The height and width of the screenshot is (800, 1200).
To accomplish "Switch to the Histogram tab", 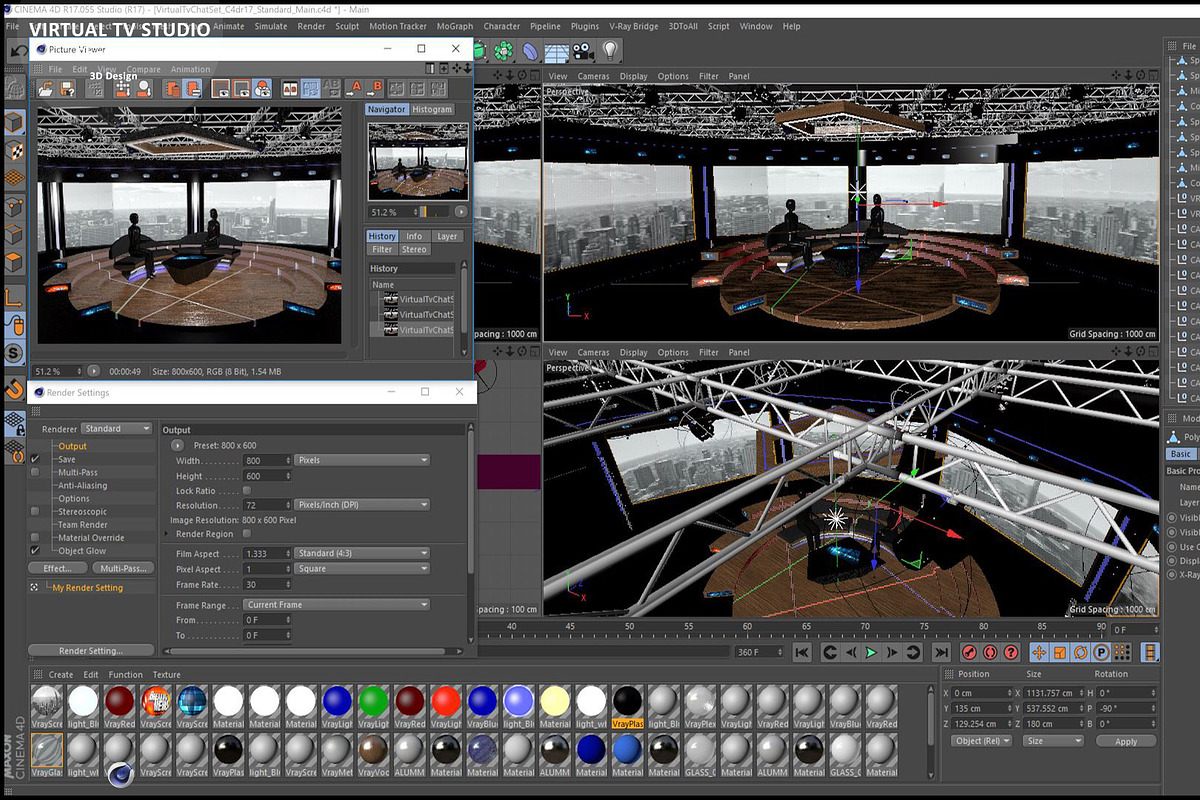I will pyautogui.click(x=432, y=108).
